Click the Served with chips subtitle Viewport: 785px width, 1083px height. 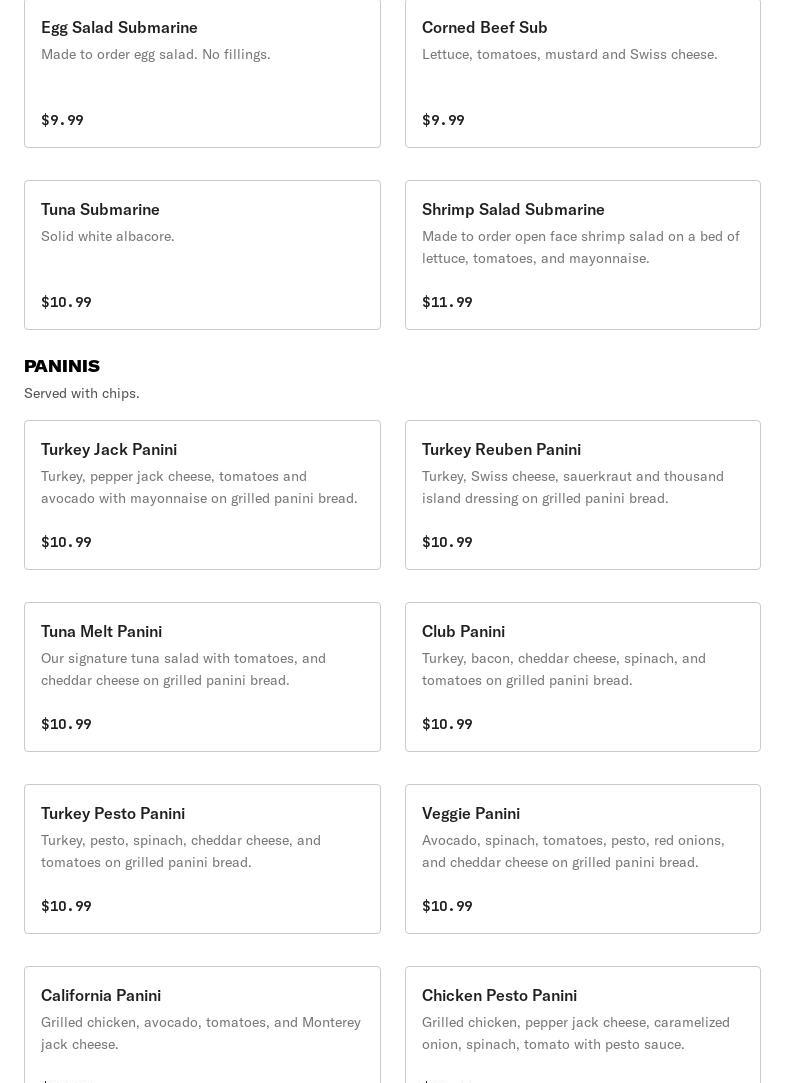click(81, 393)
